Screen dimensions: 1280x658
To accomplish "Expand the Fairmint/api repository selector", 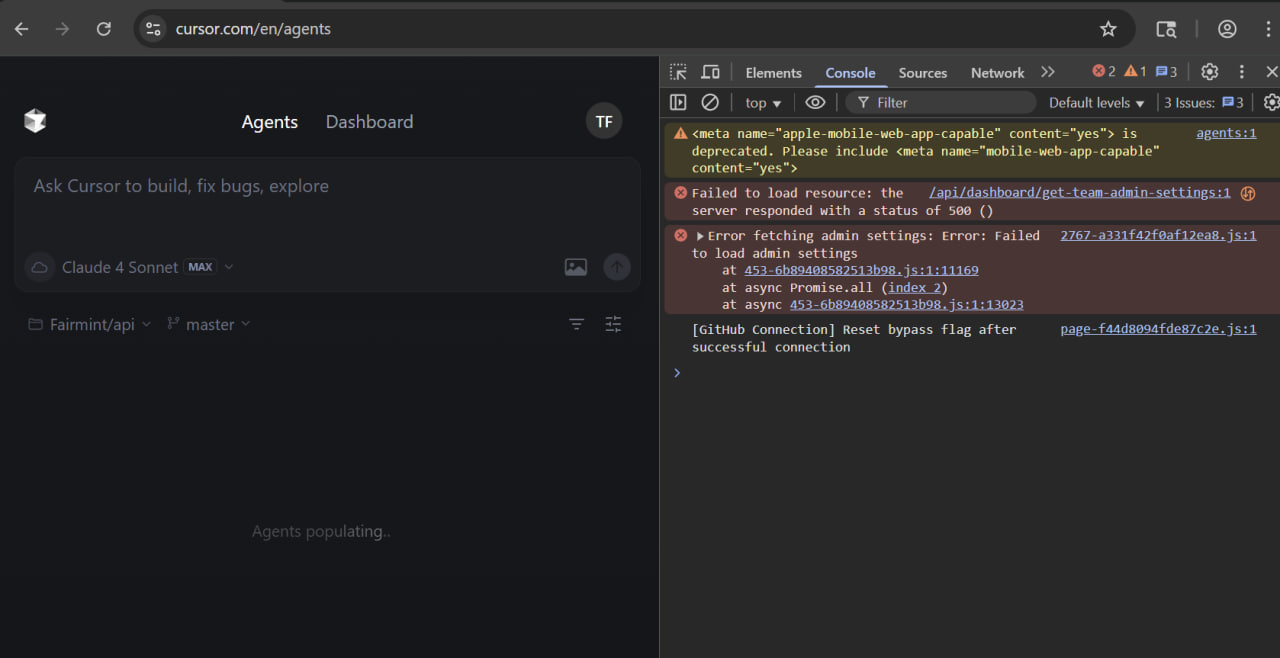I will pyautogui.click(x=90, y=324).
